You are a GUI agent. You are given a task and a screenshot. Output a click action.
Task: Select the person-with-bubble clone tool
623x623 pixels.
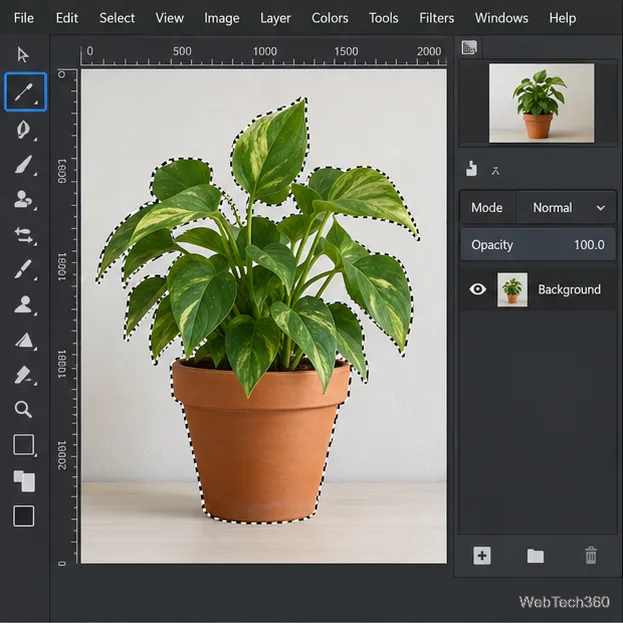click(x=24, y=199)
